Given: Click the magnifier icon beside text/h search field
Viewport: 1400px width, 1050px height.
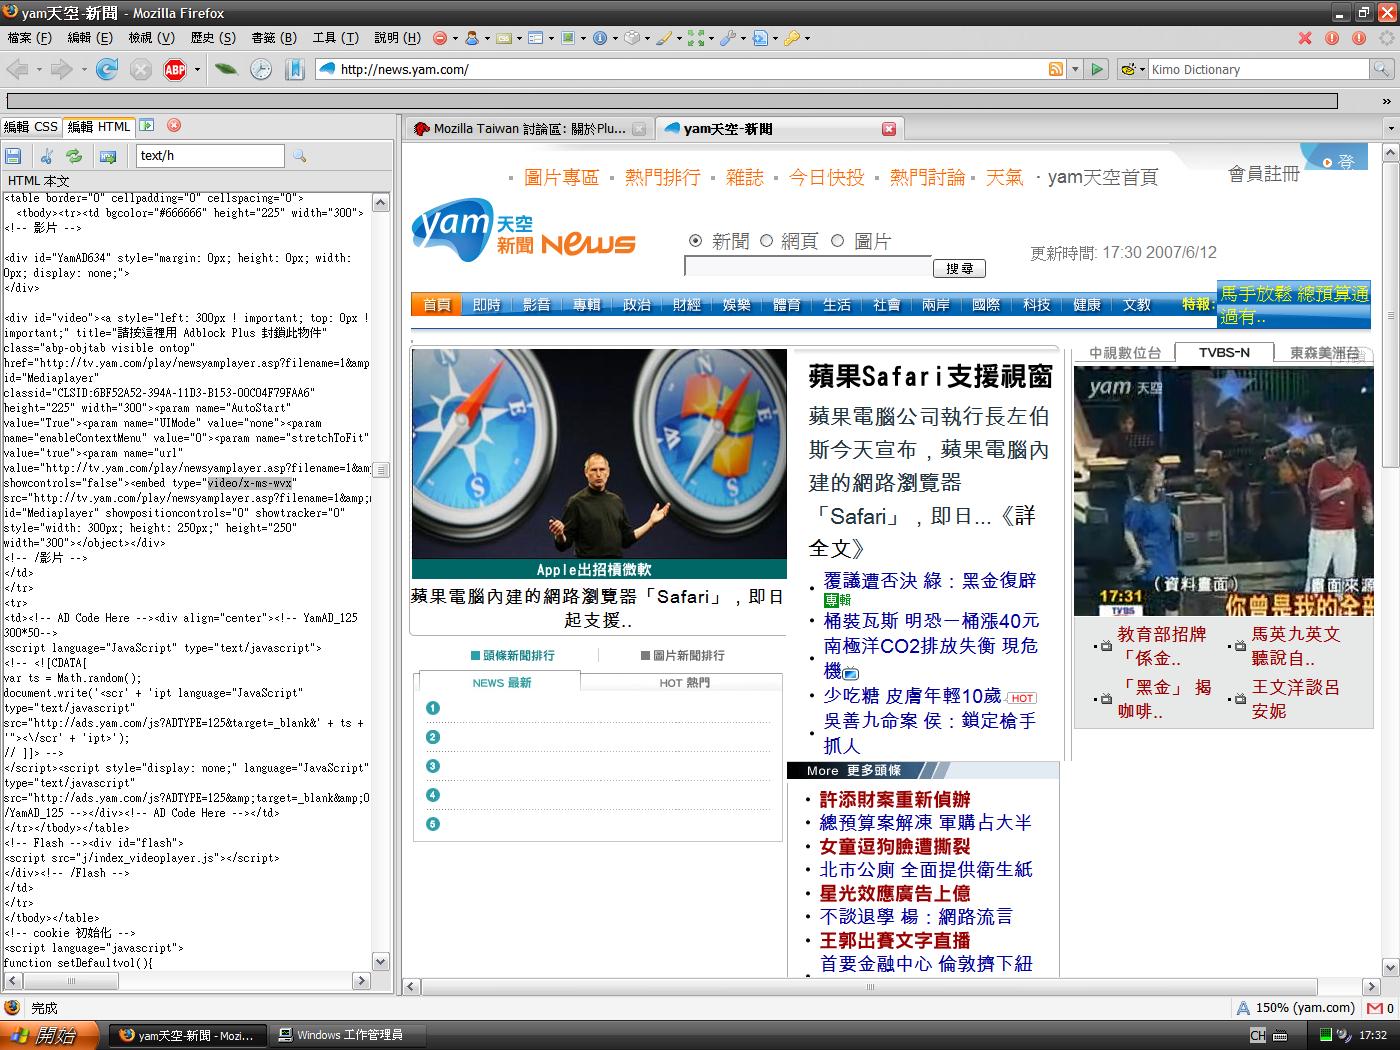Looking at the screenshot, I should (299, 156).
